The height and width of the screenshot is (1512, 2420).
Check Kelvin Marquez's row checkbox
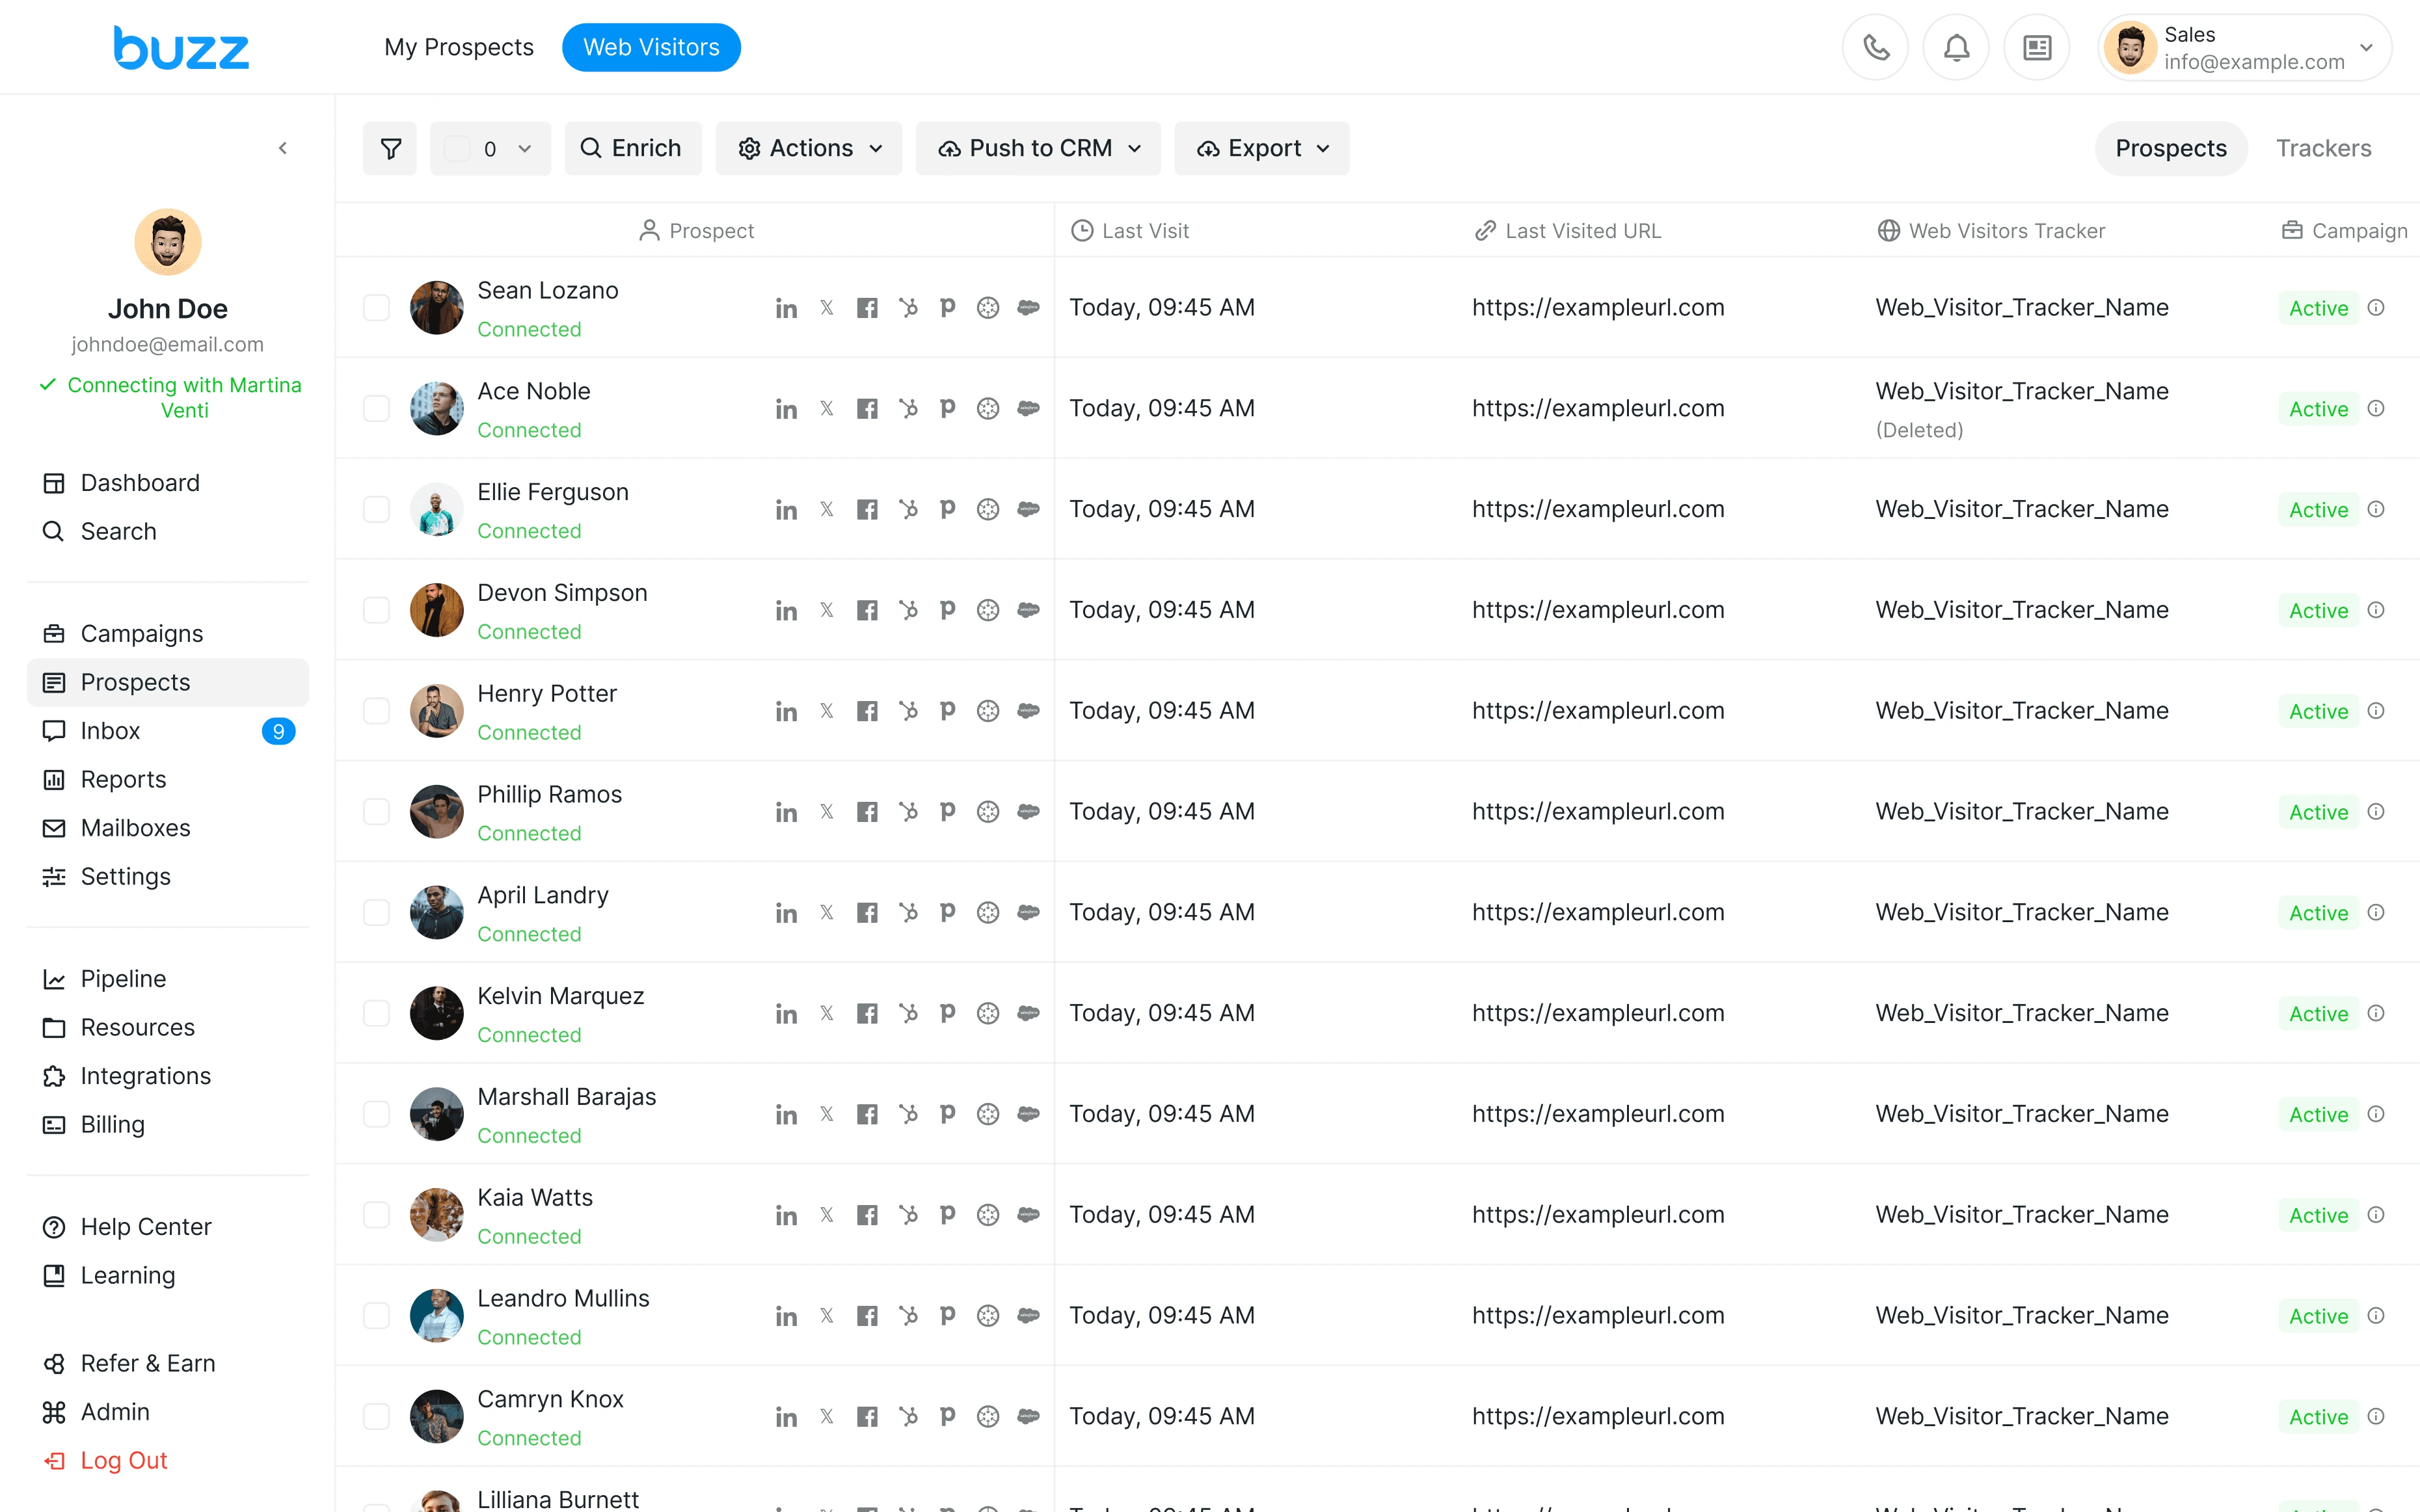(376, 1013)
